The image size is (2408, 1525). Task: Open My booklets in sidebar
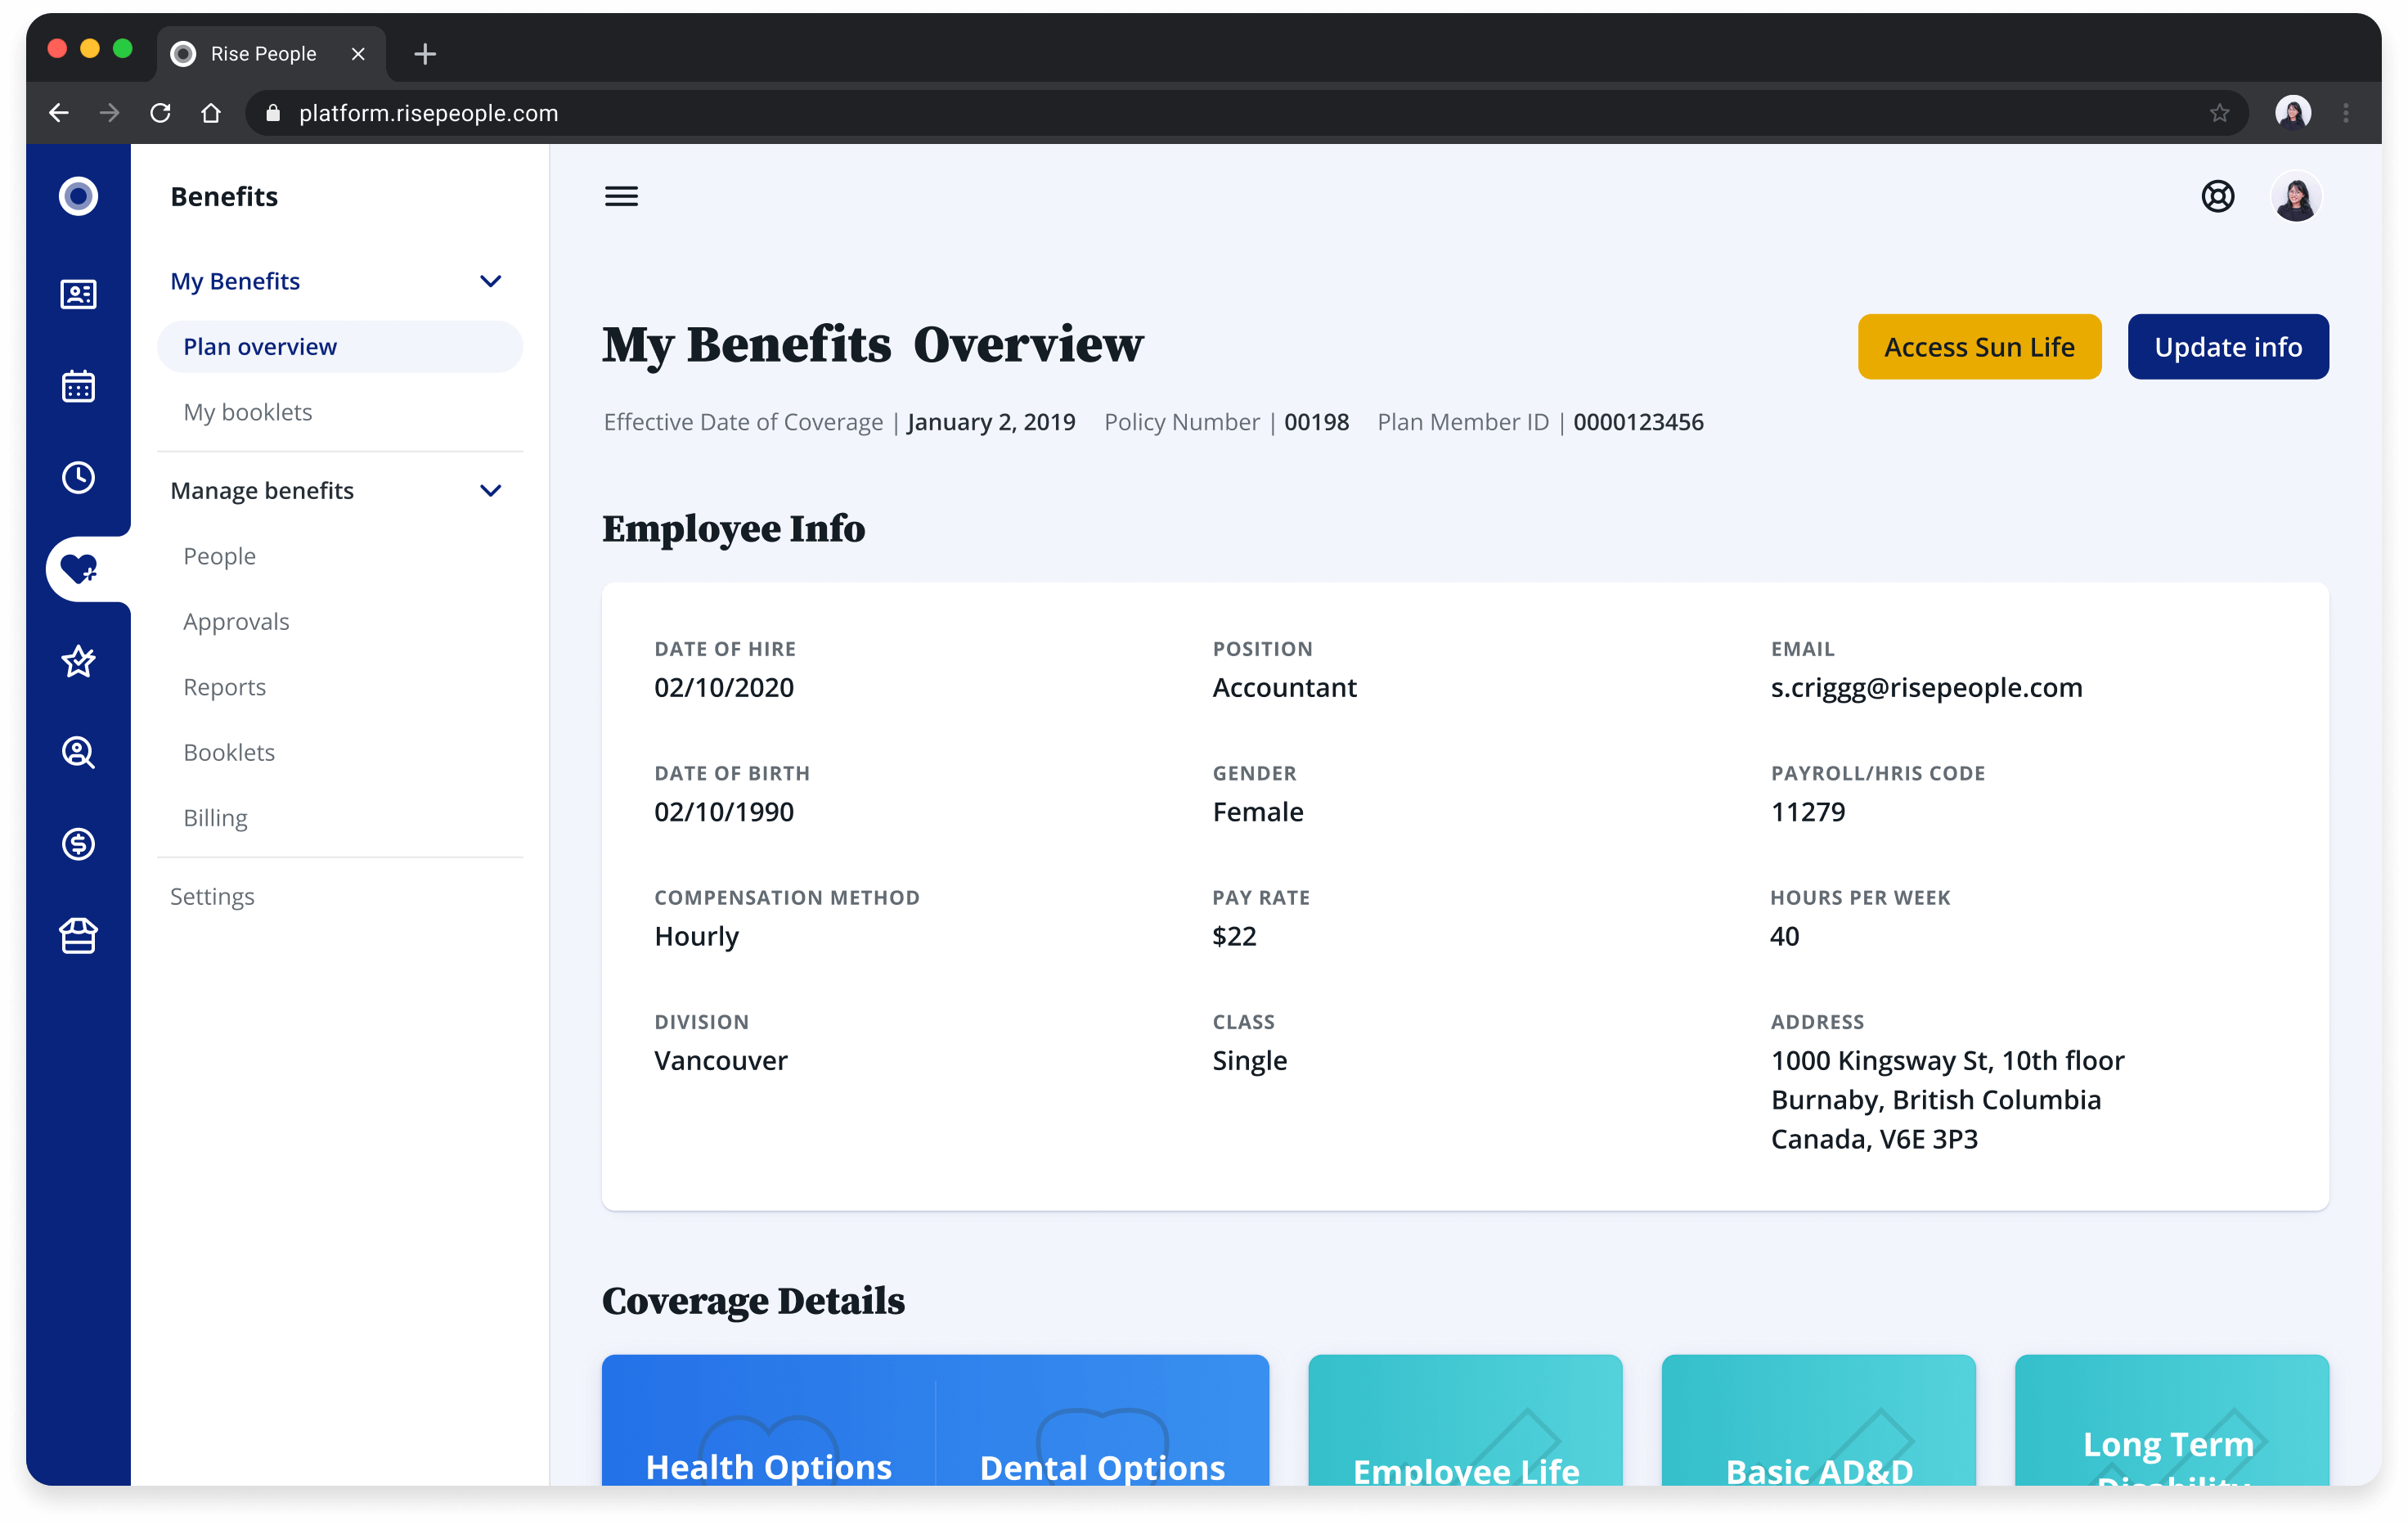point(247,412)
